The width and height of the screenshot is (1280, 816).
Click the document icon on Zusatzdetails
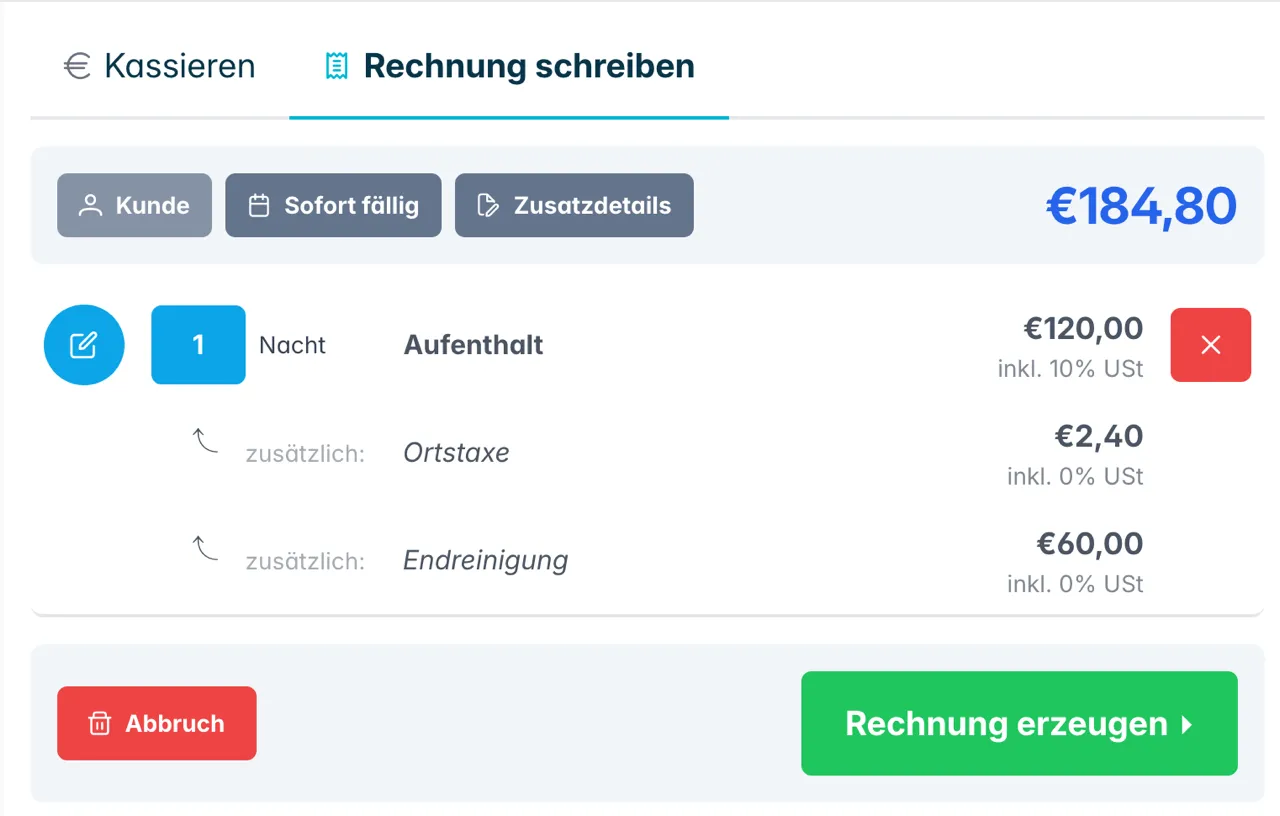click(x=488, y=205)
